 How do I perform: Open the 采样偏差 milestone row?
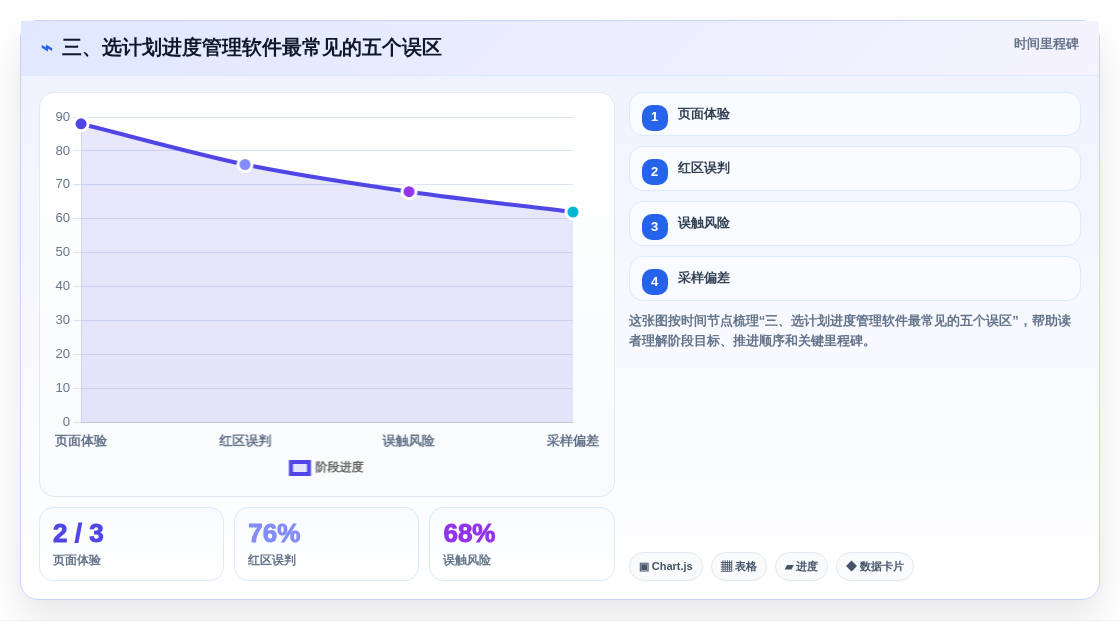854,279
